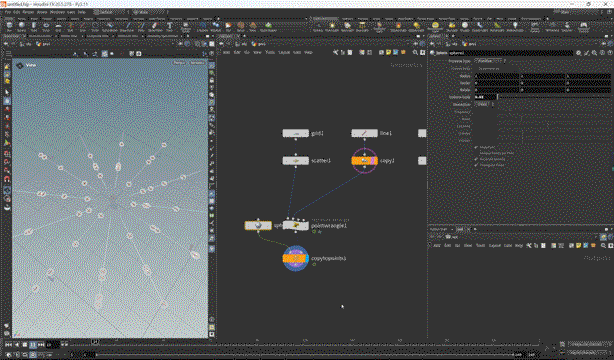Open the No cam dropdown in viewport
This screenshot has height=360, width=614.
pyautogui.click(x=197, y=63)
